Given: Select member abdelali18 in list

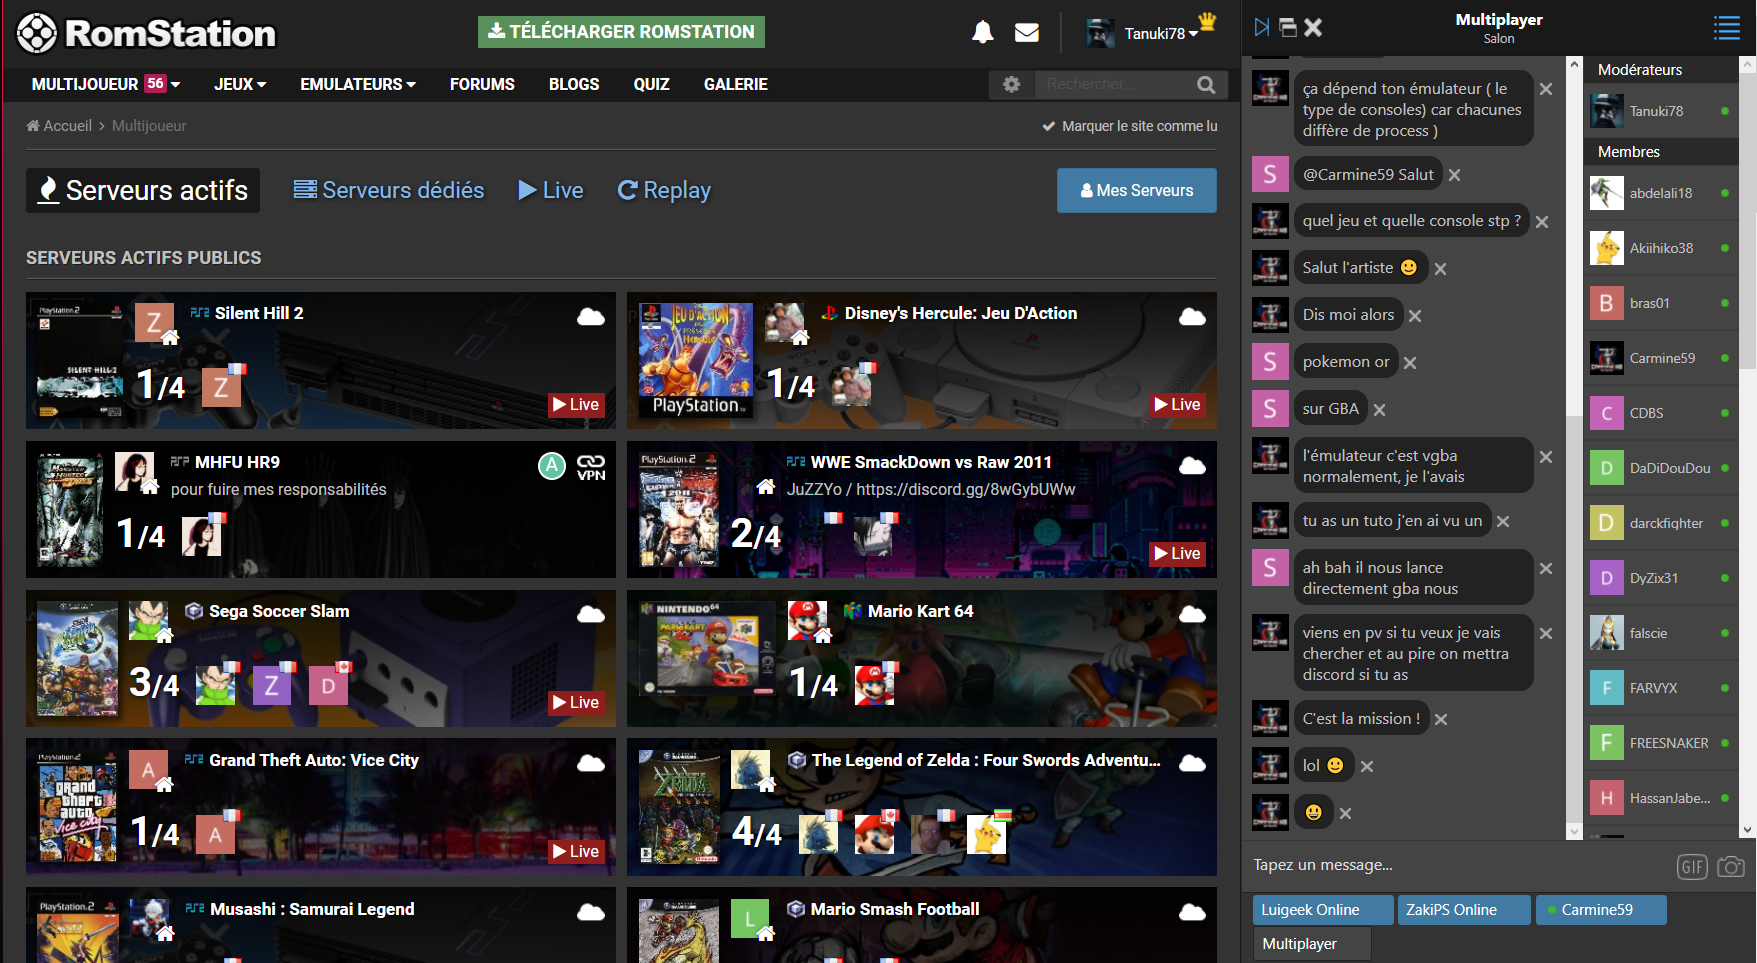Looking at the screenshot, I should click(x=1661, y=193).
